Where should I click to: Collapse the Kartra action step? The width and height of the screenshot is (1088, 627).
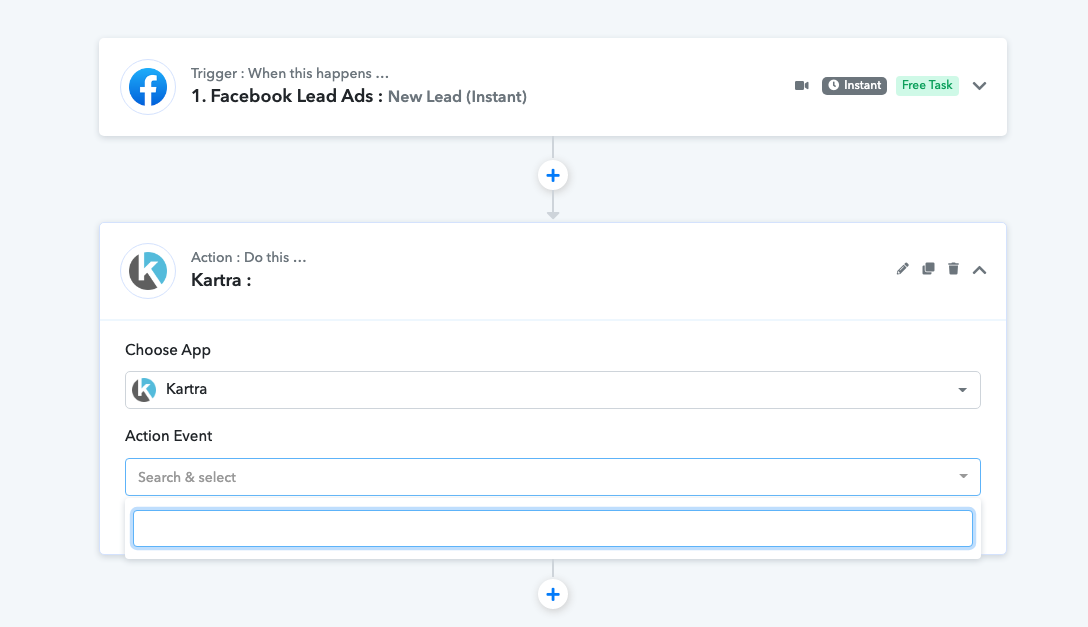click(x=979, y=270)
